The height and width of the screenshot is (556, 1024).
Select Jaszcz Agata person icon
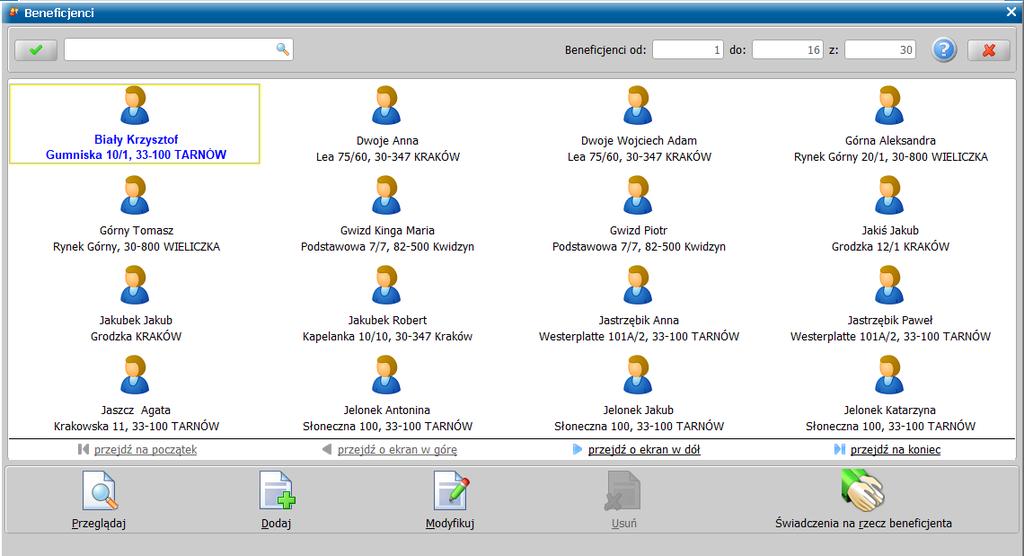click(135, 374)
